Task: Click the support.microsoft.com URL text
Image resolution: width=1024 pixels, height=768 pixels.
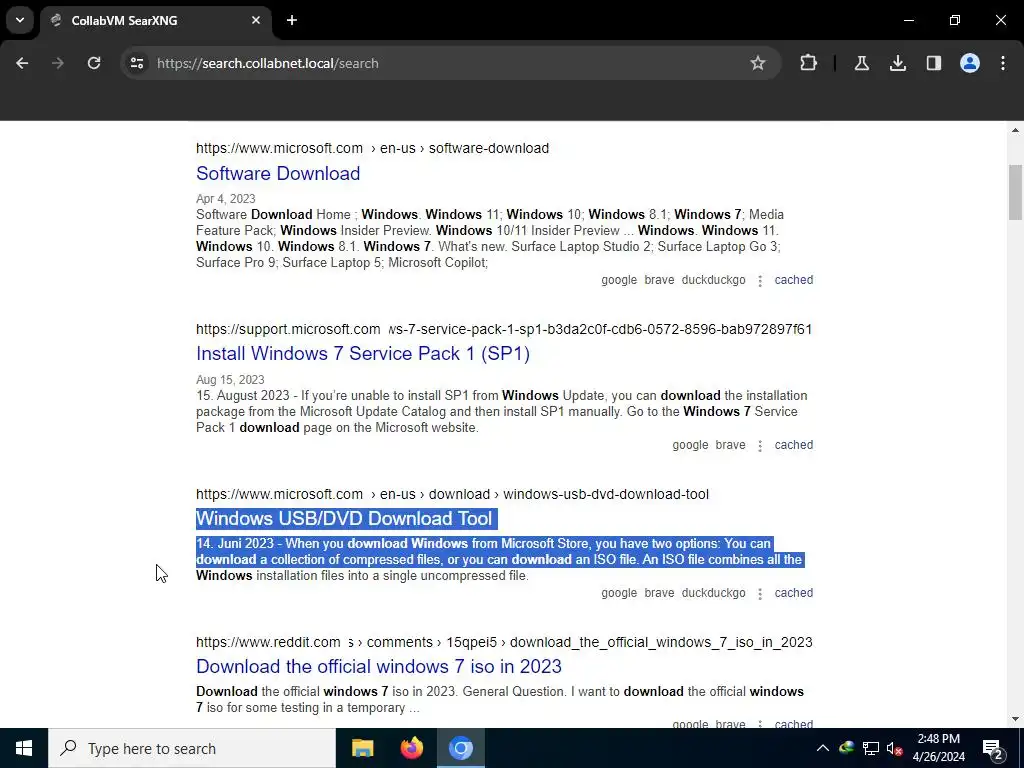Action: (x=504, y=329)
